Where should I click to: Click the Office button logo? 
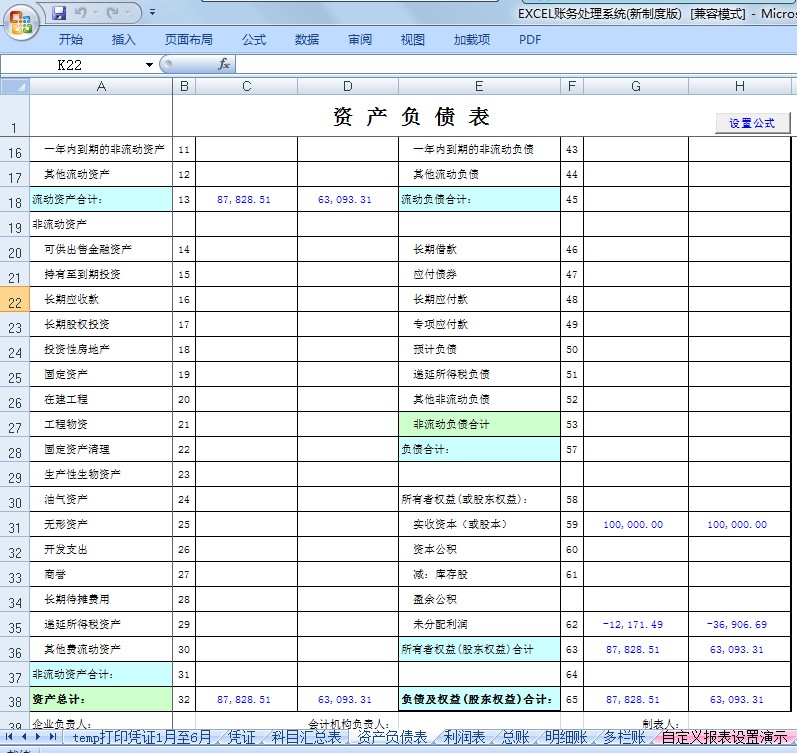(20, 21)
